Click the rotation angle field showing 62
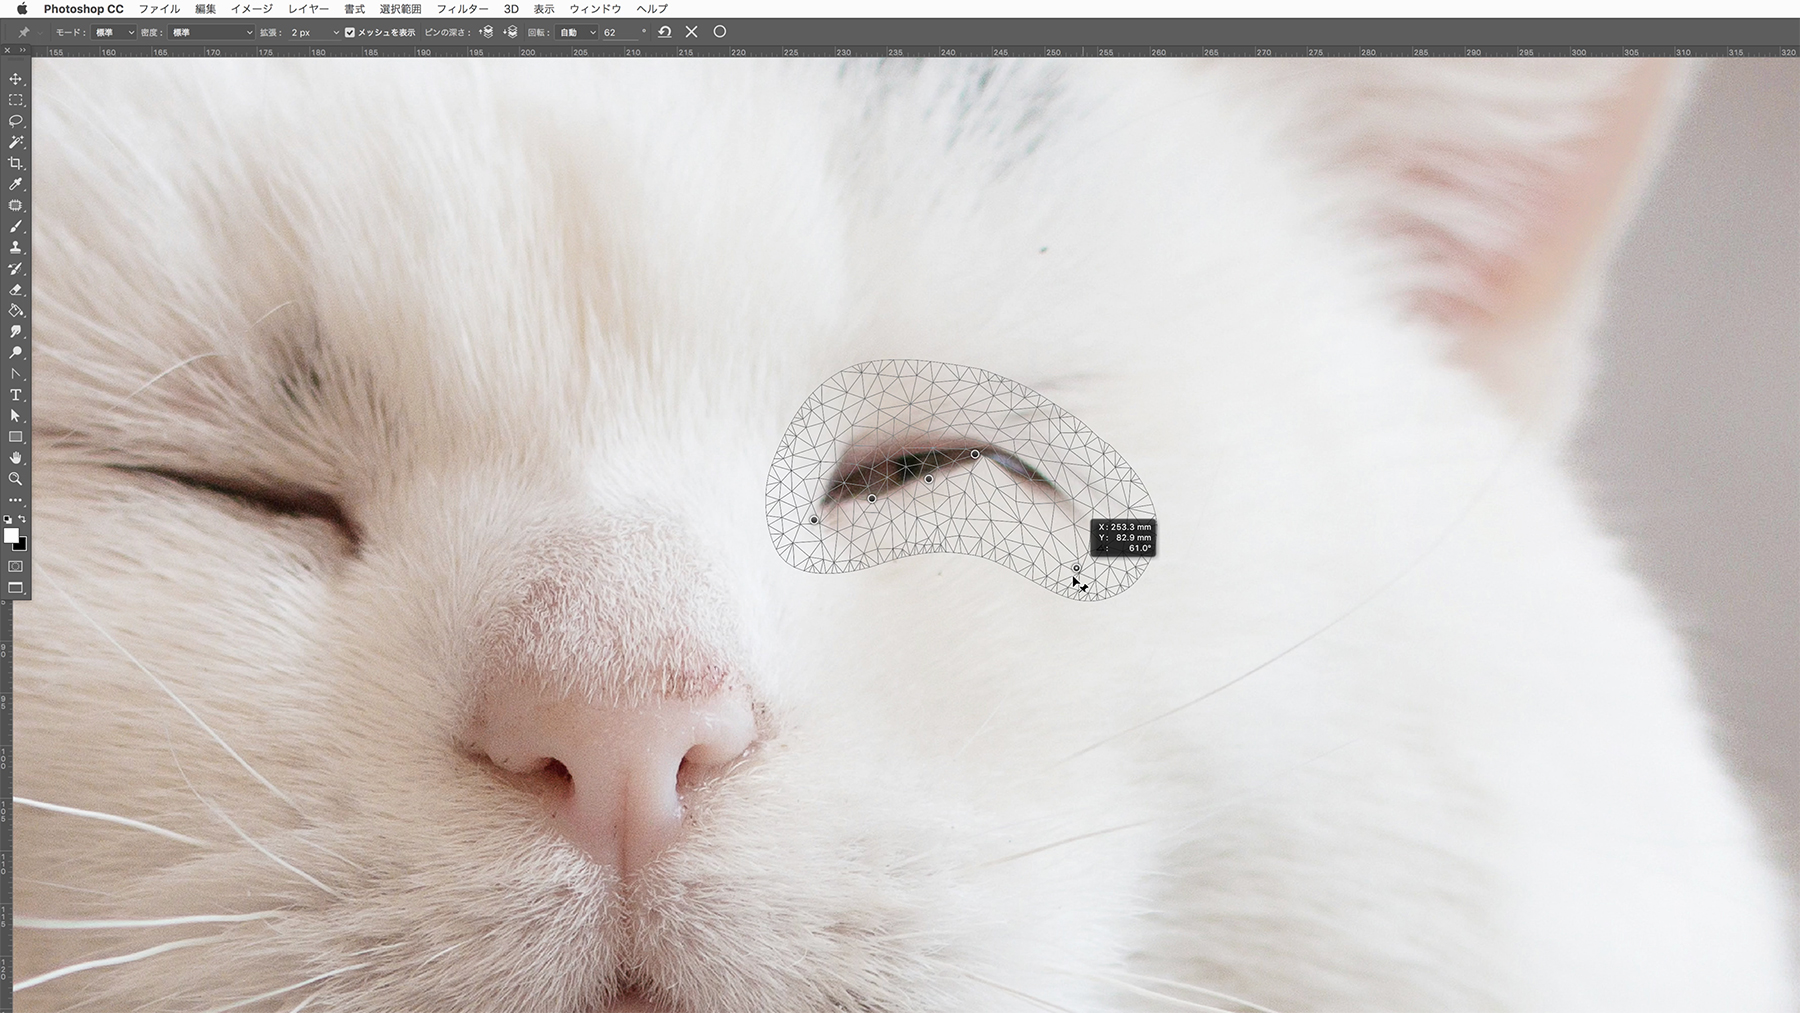The height and width of the screenshot is (1013, 1800). point(619,32)
